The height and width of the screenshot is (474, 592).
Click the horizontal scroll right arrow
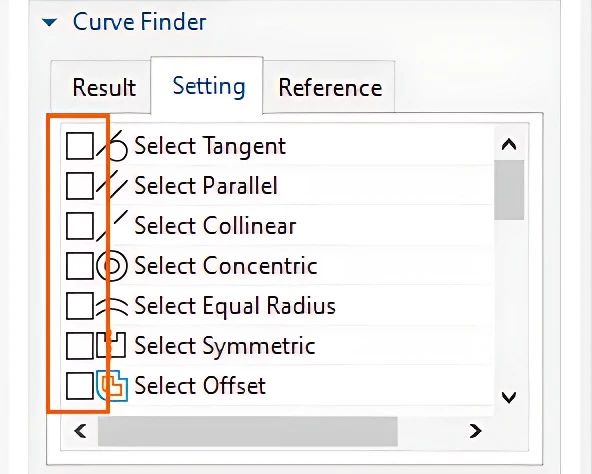coord(475,431)
